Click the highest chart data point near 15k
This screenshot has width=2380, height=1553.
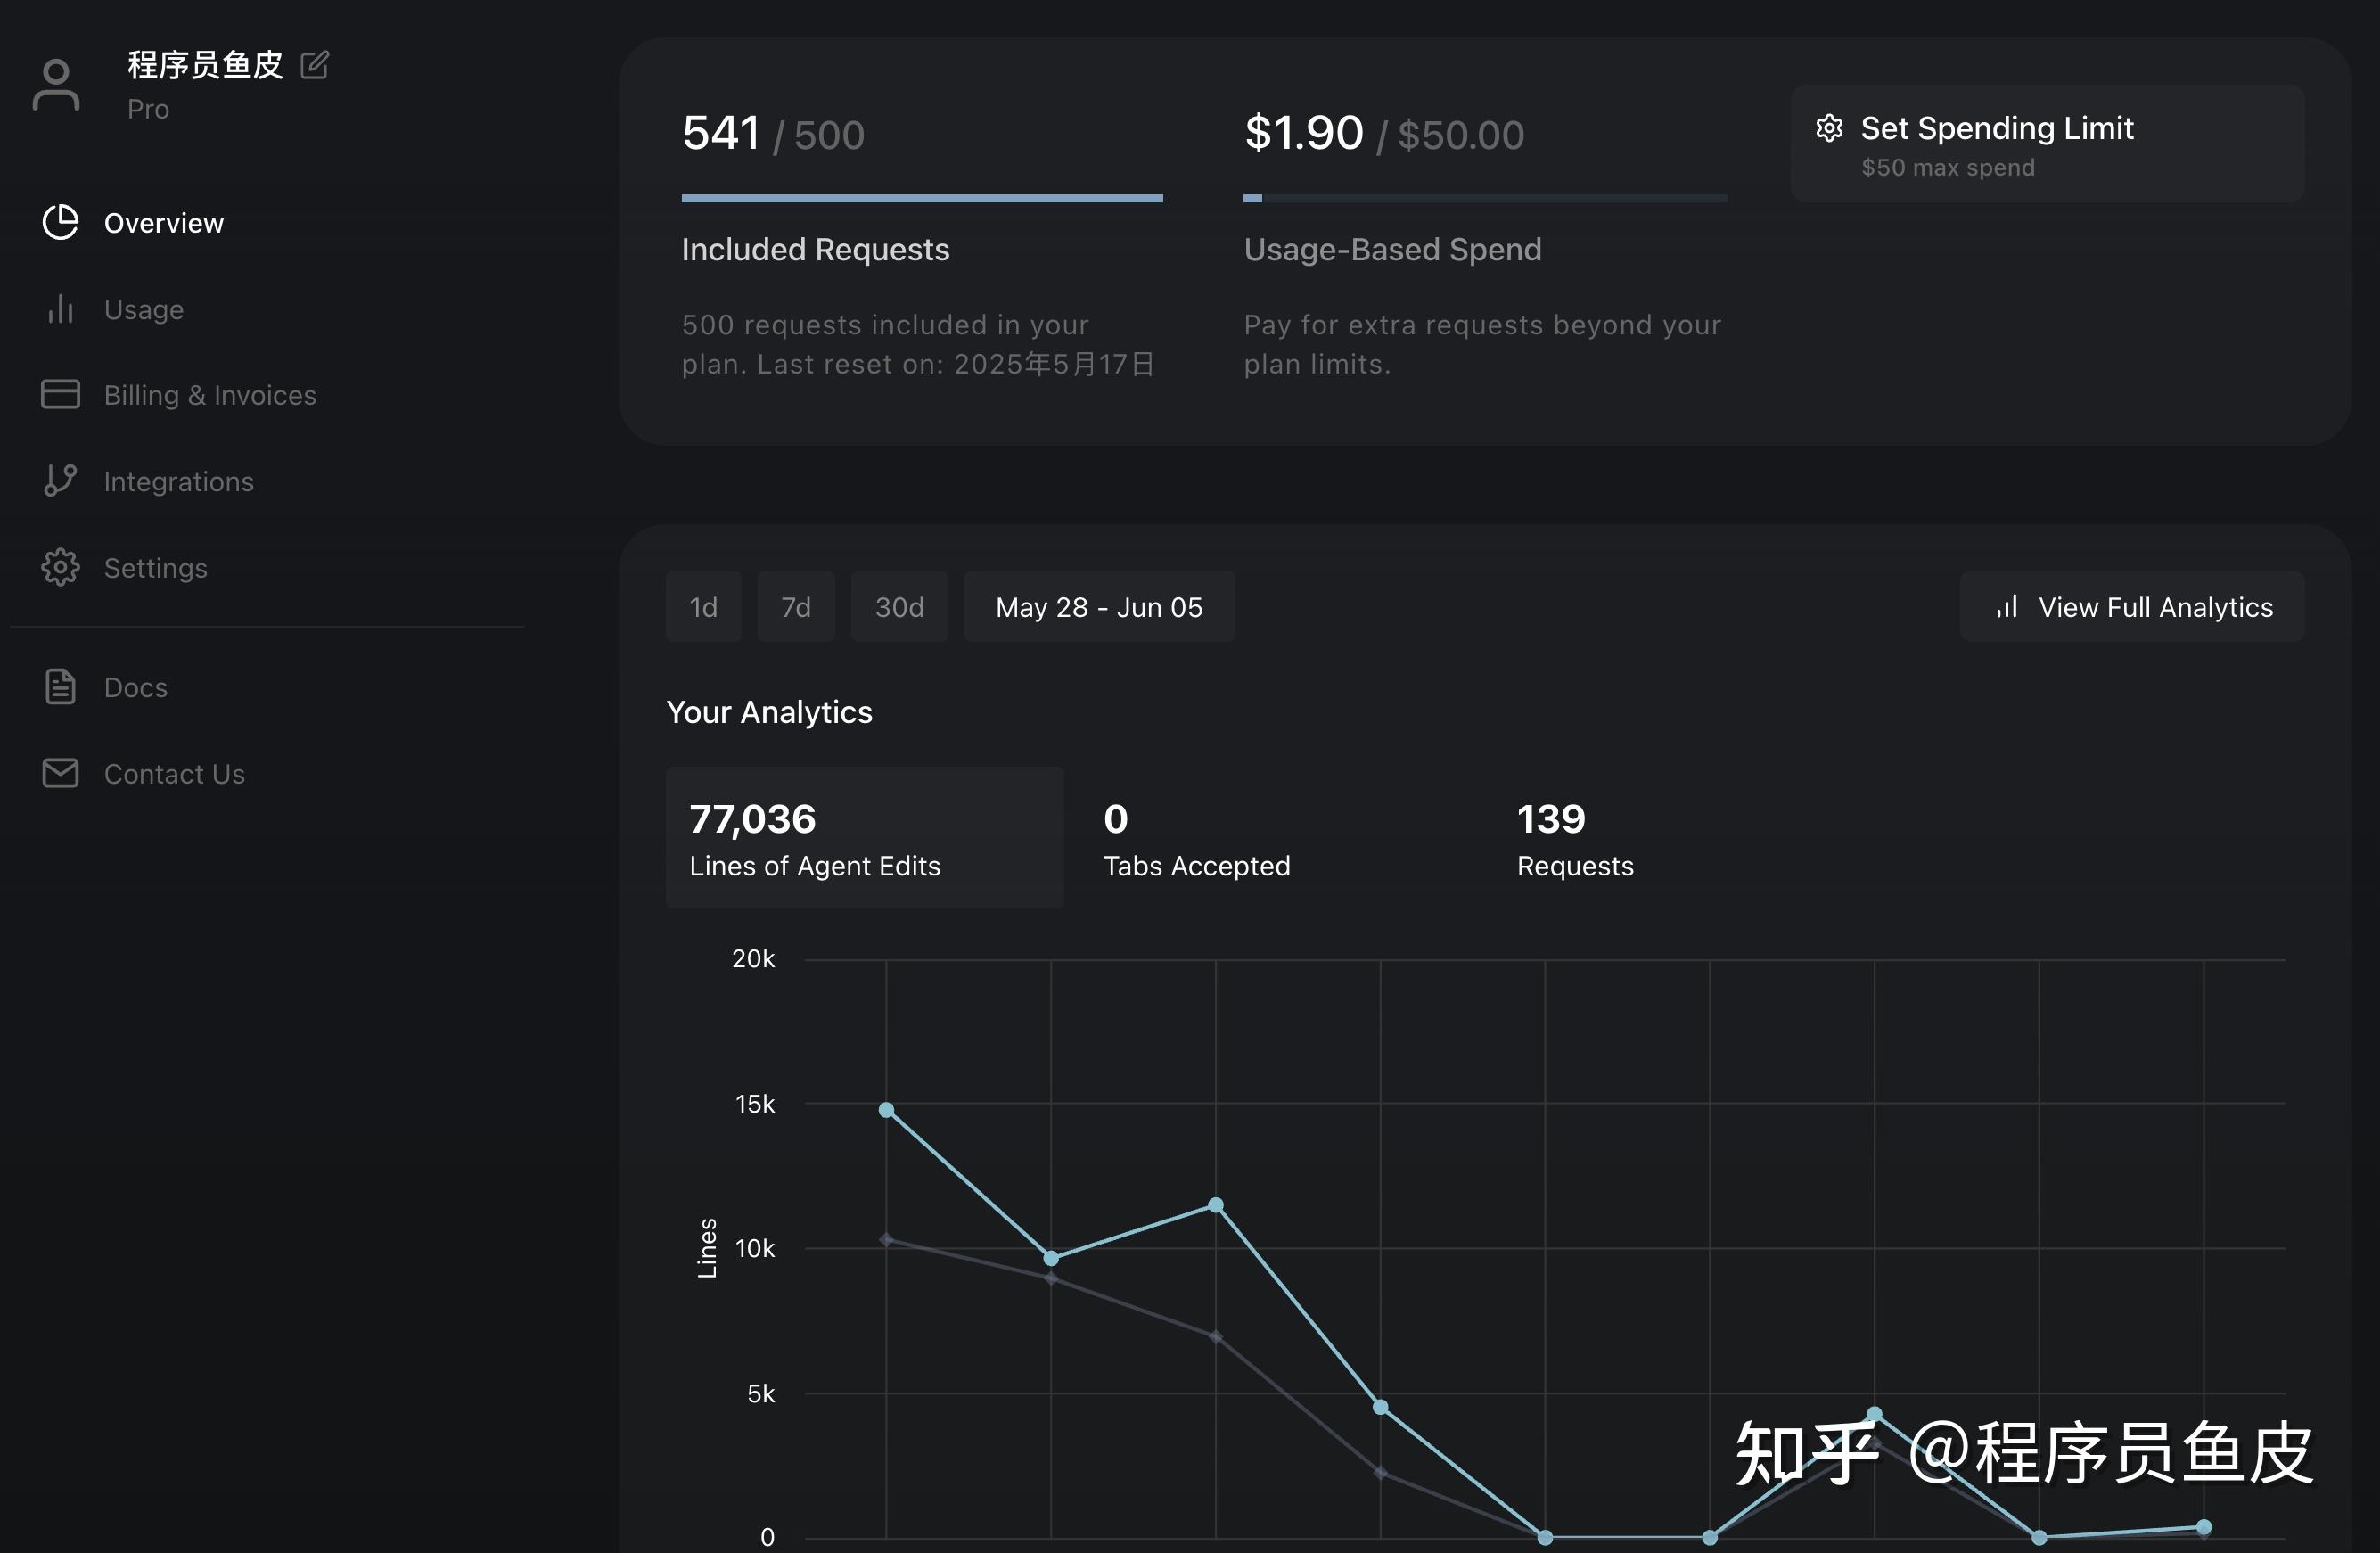[886, 1110]
